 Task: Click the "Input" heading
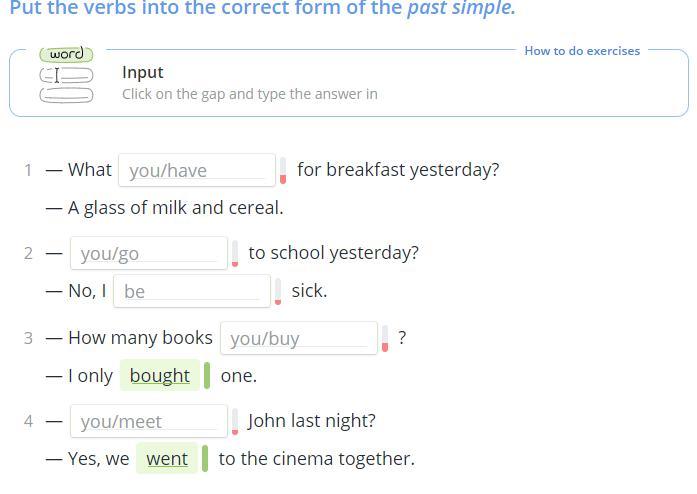142,72
